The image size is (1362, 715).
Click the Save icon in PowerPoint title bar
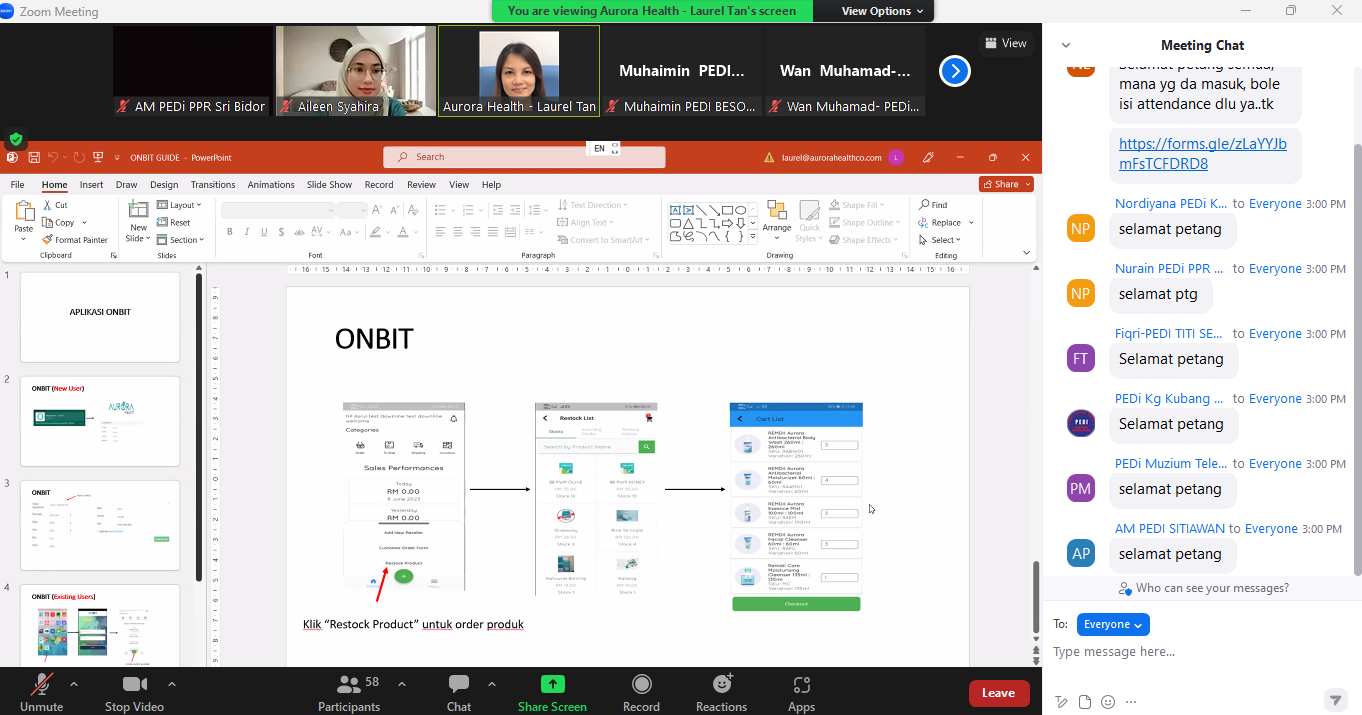[x=34, y=157]
